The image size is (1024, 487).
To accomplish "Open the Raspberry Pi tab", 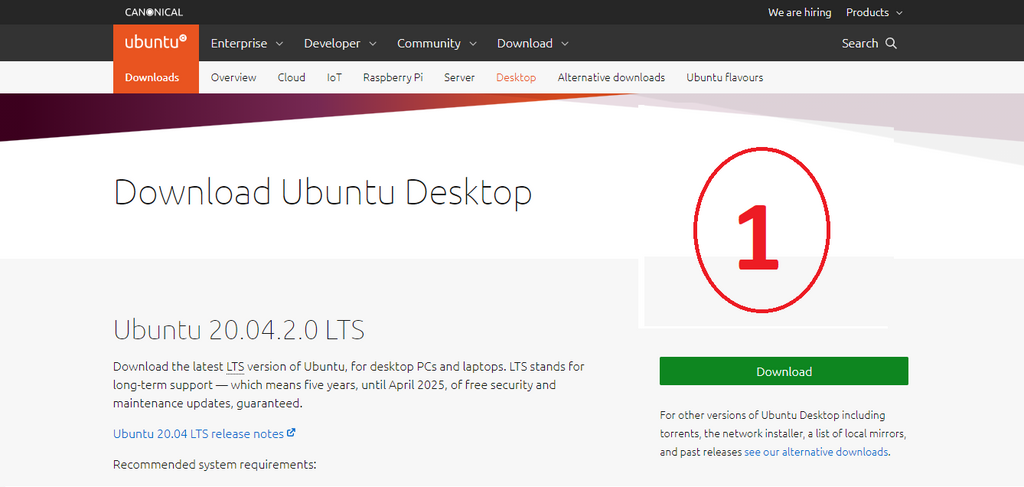I will 393,77.
